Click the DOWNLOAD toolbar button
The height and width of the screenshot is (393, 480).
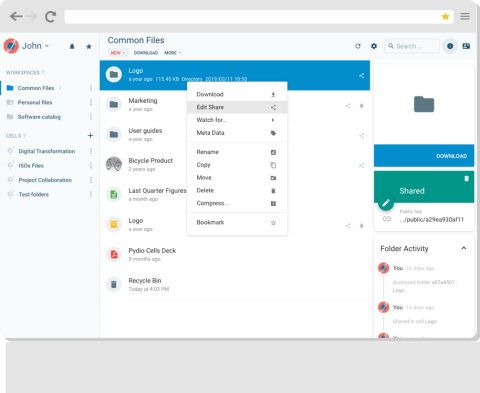coord(146,53)
